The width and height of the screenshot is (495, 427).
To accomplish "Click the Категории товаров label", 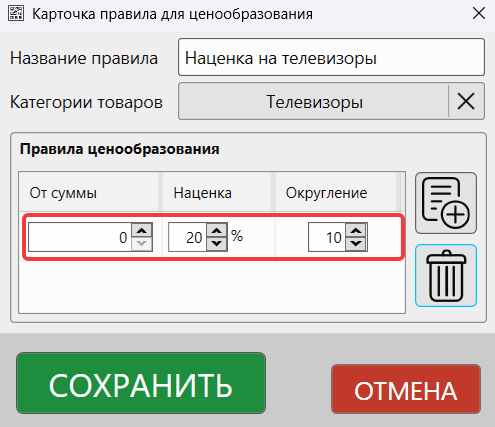I will coord(86,102).
